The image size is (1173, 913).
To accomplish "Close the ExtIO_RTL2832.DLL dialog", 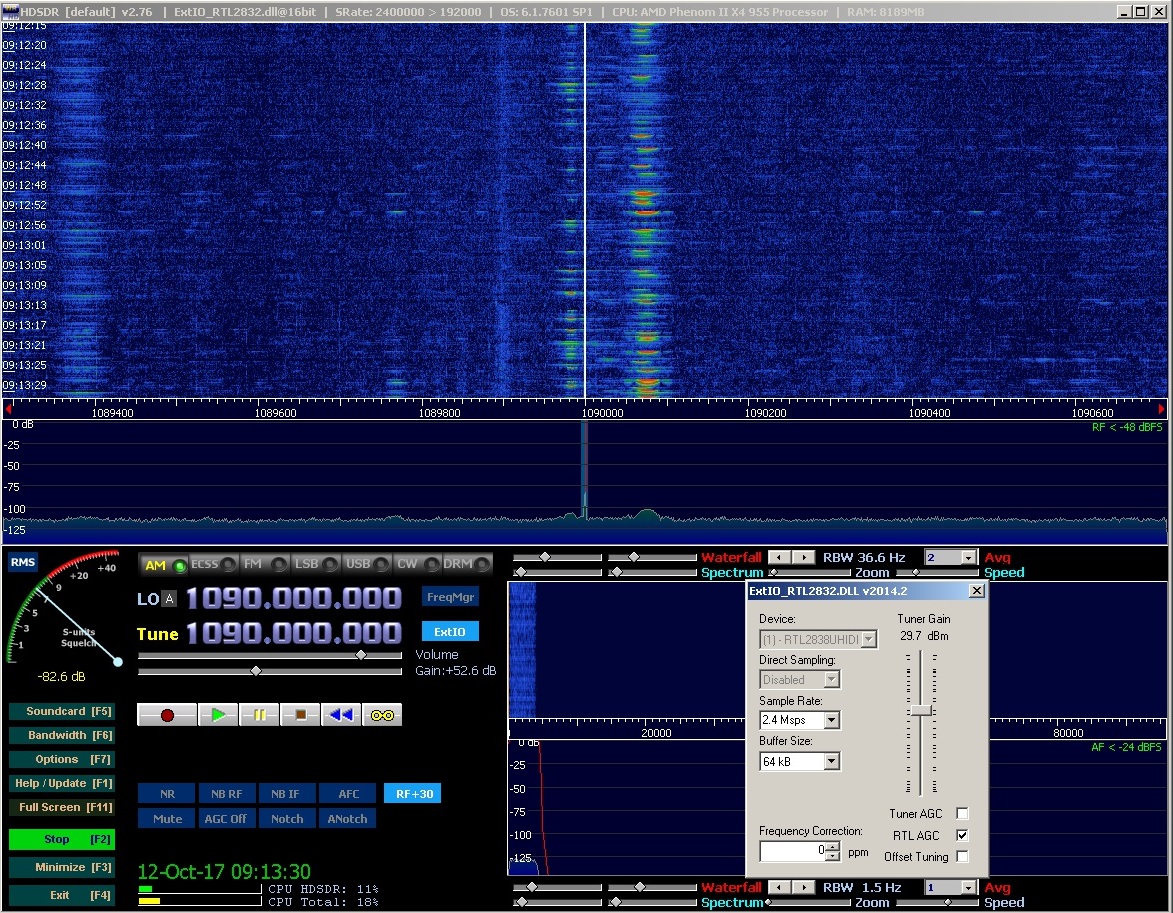I will point(976,590).
